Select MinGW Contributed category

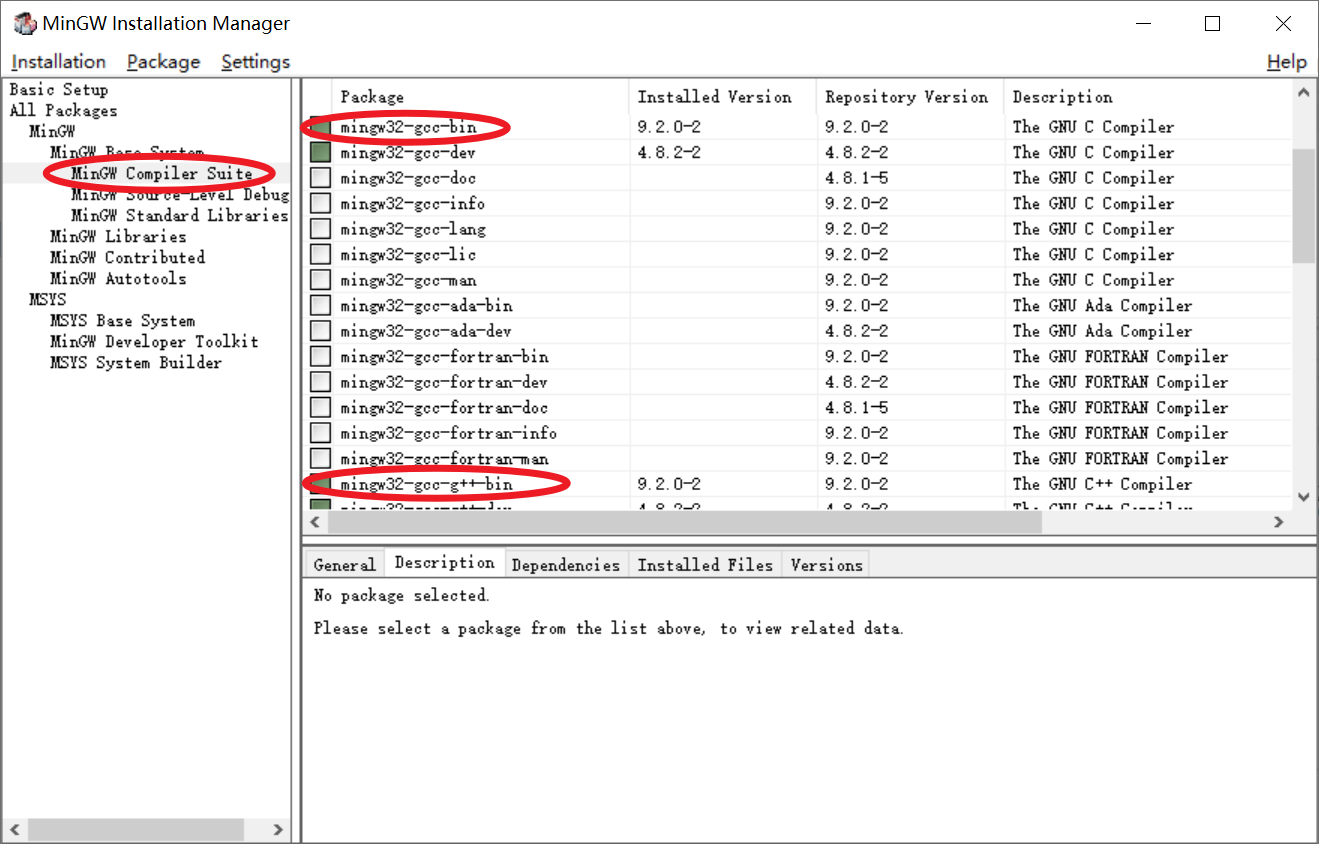[127, 258]
